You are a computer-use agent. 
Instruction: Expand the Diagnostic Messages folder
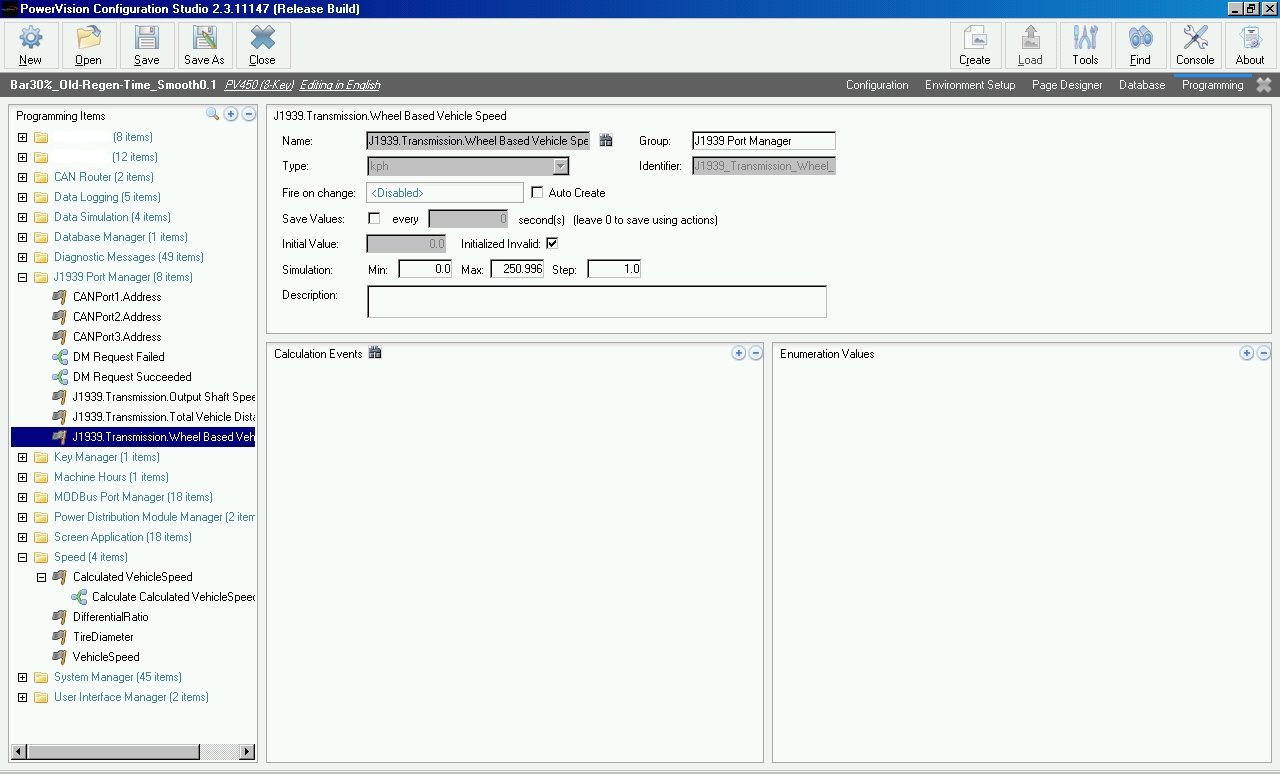(x=22, y=257)
